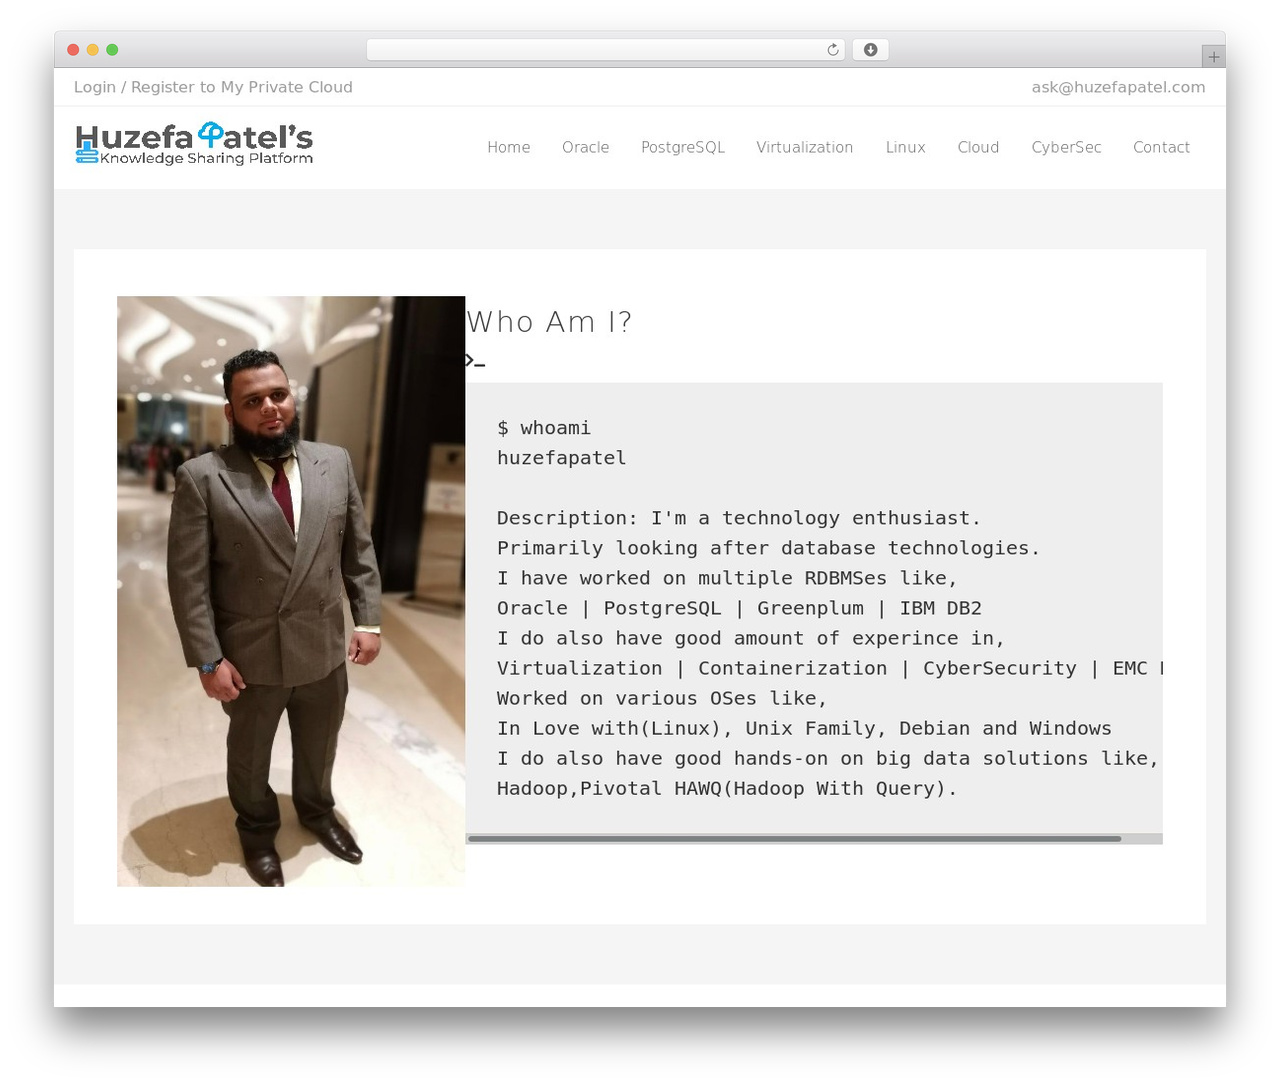The width and height of the screenshot is (1280, 1084).
Task: Click the horizontal scrollbar of the code block
Action: point(794,839)
